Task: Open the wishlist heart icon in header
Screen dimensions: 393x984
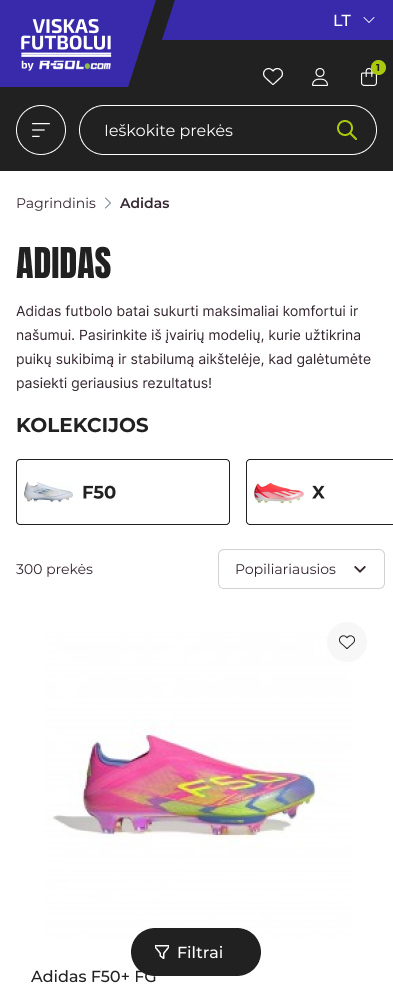Action: click(272, 77)
